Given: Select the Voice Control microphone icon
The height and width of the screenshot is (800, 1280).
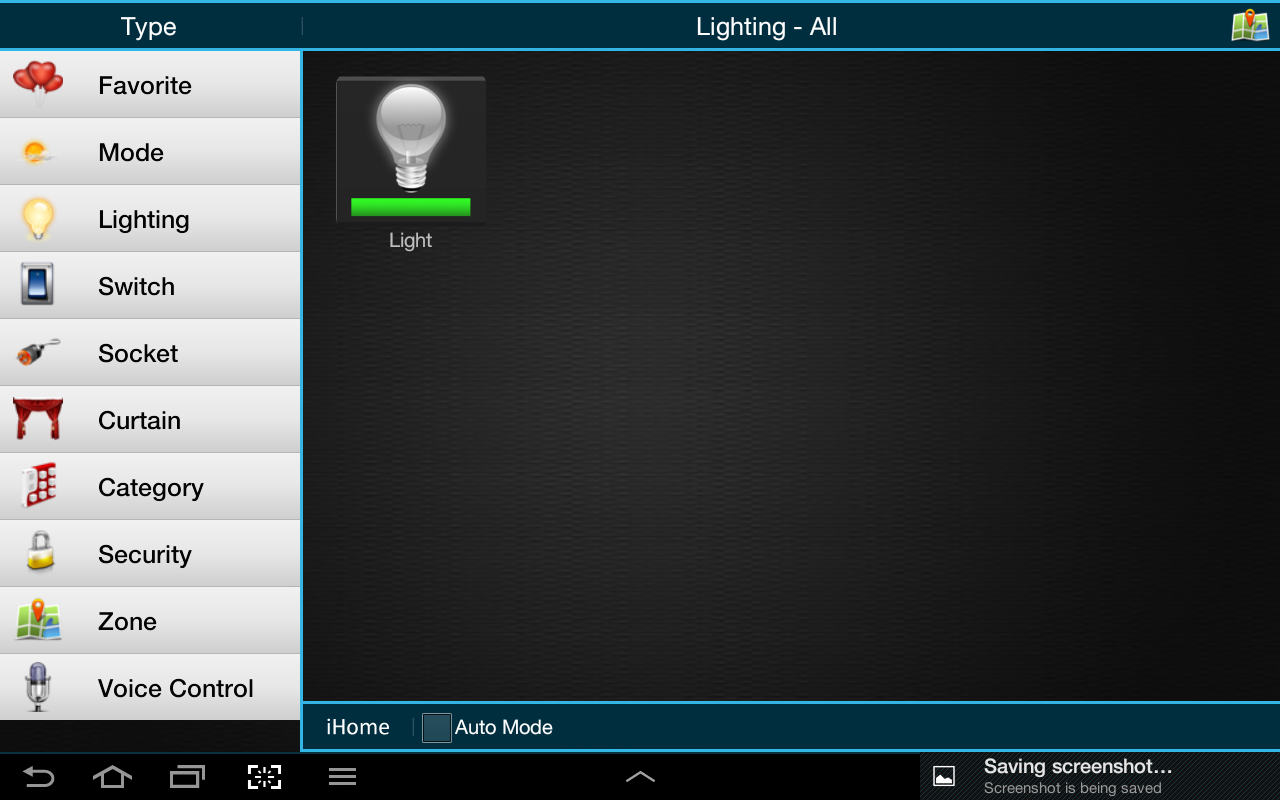Looking at the screenshot, I should tap(38, 687).
